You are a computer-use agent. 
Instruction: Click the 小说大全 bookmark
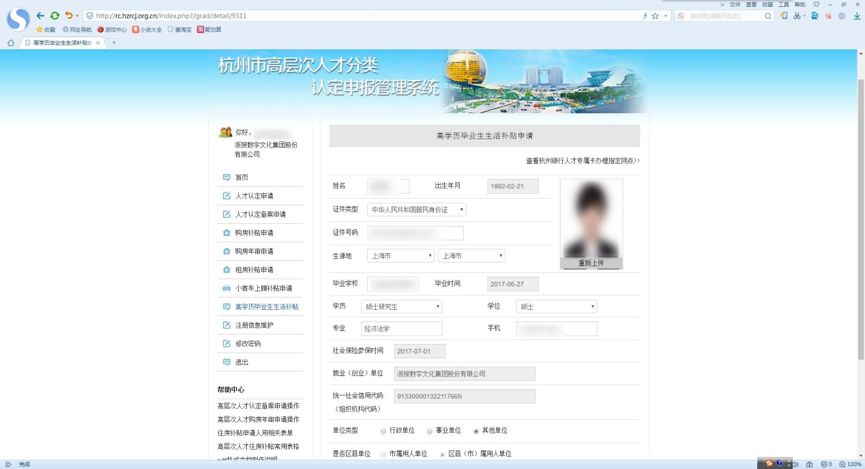(147, 29)
